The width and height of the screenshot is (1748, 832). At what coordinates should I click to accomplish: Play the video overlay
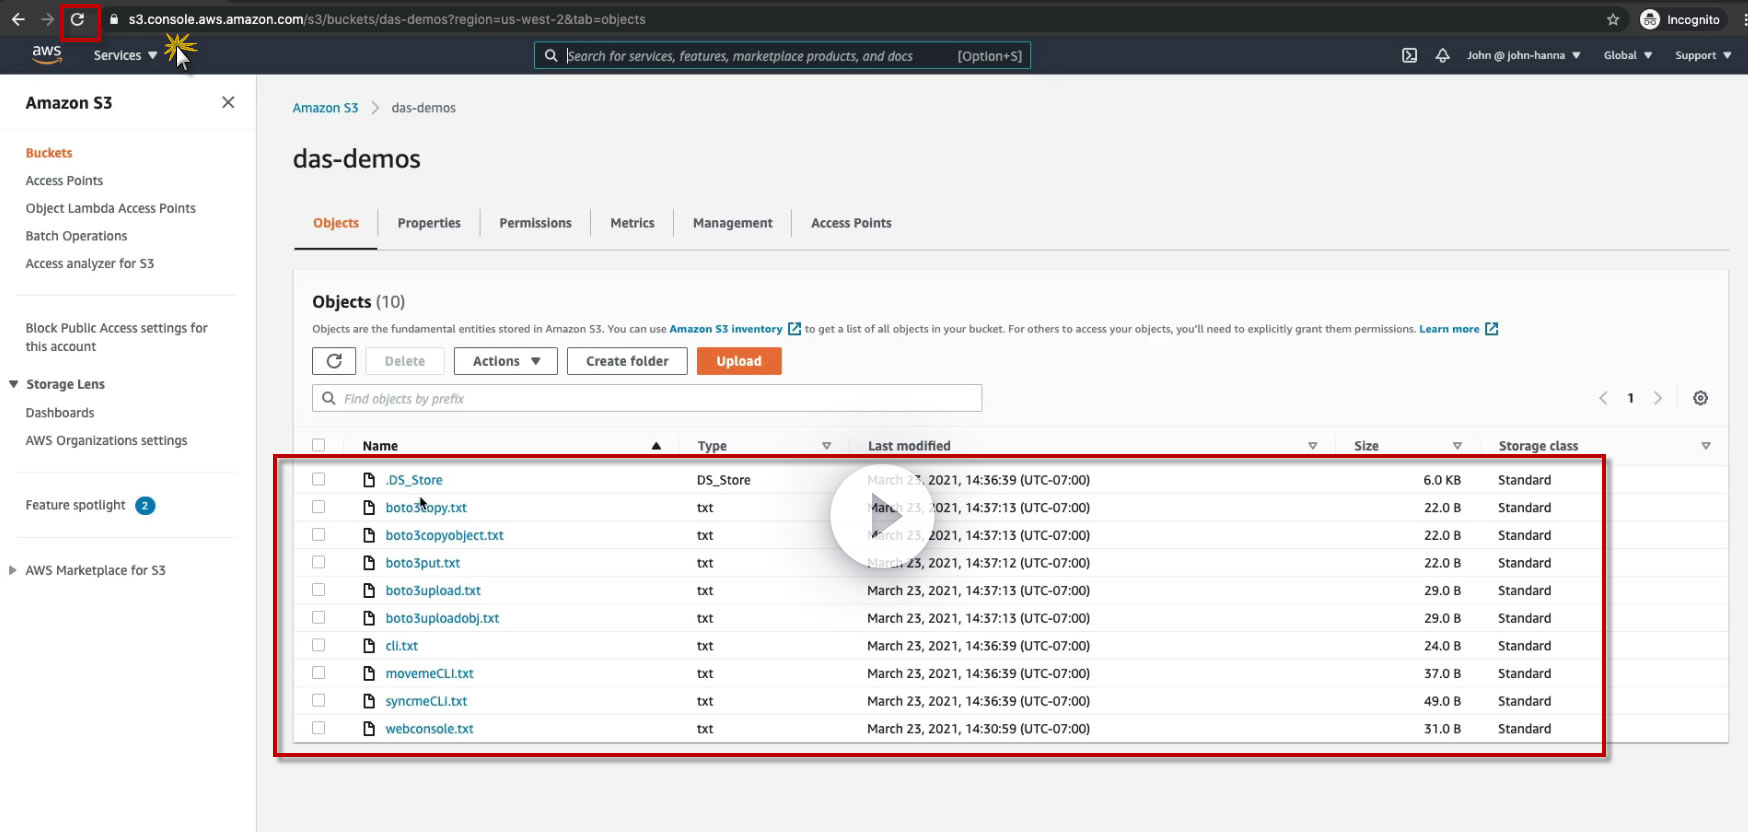click(881, 516)
